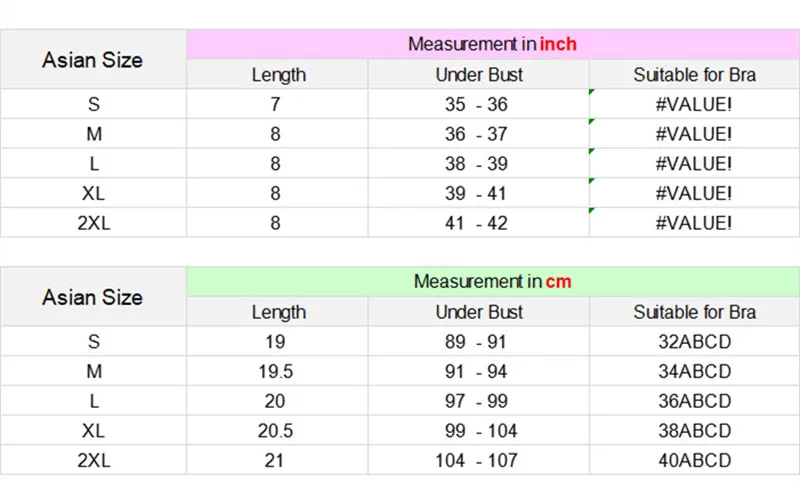Click #VALUE! error in 2XL row
Viewport: 800px width, 496px height.
tap(694, 222)
